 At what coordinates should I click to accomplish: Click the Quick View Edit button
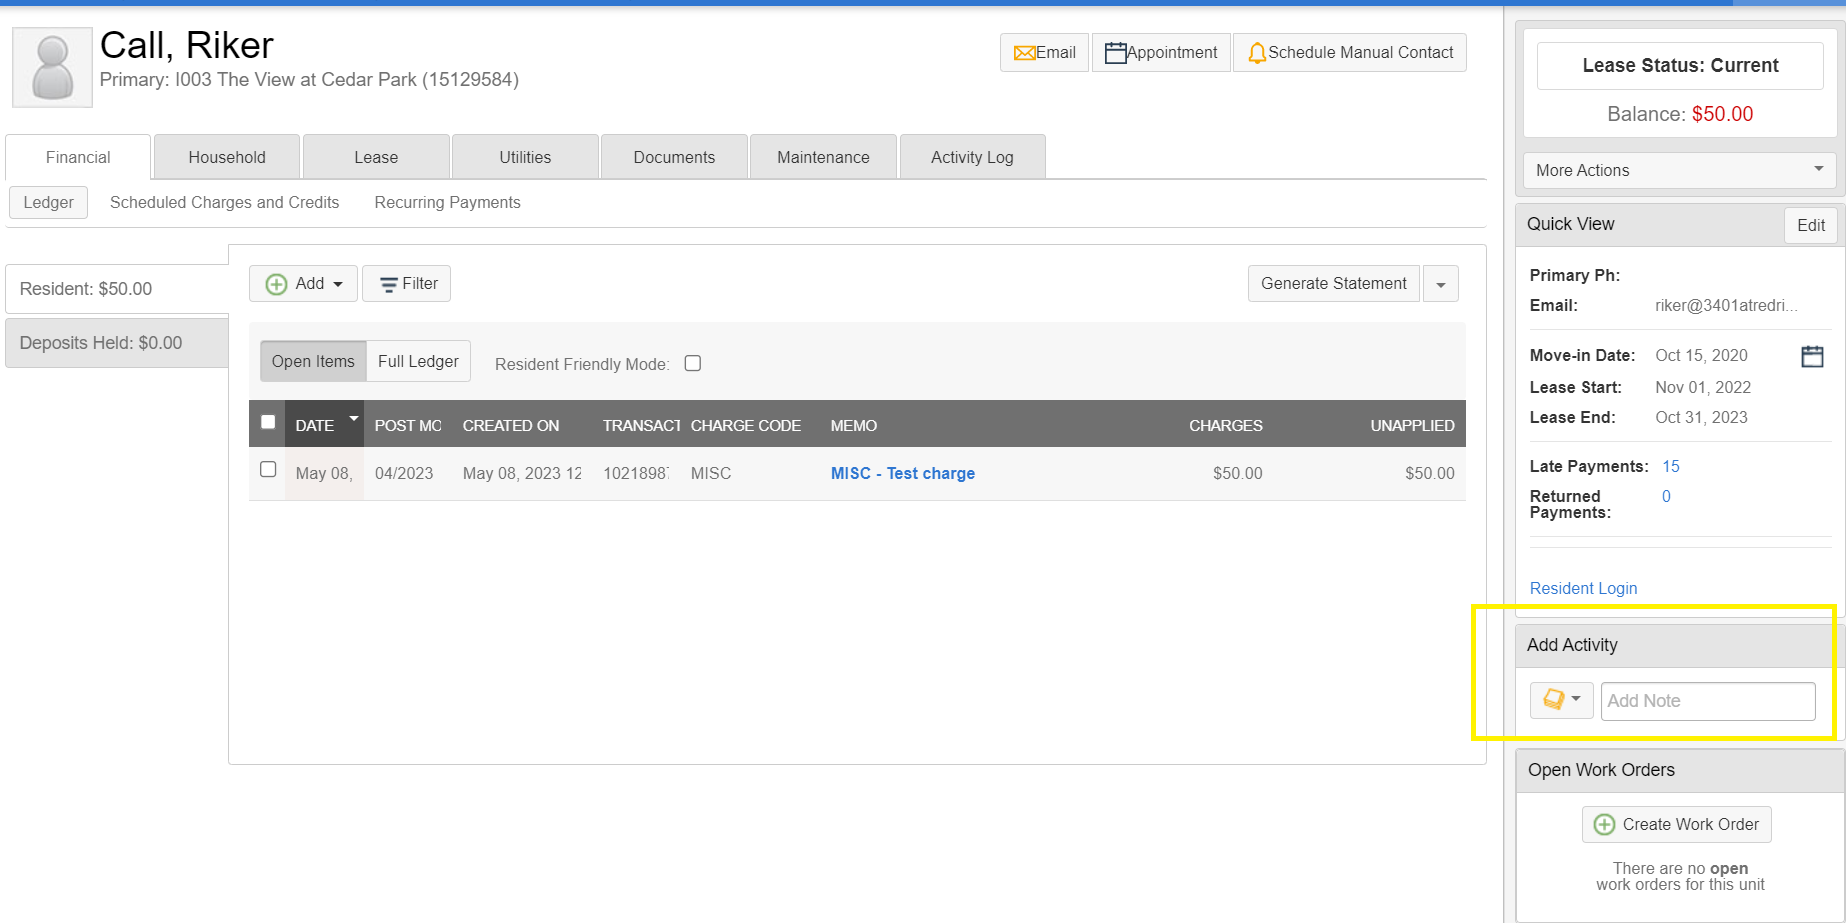click(1811, 225)
